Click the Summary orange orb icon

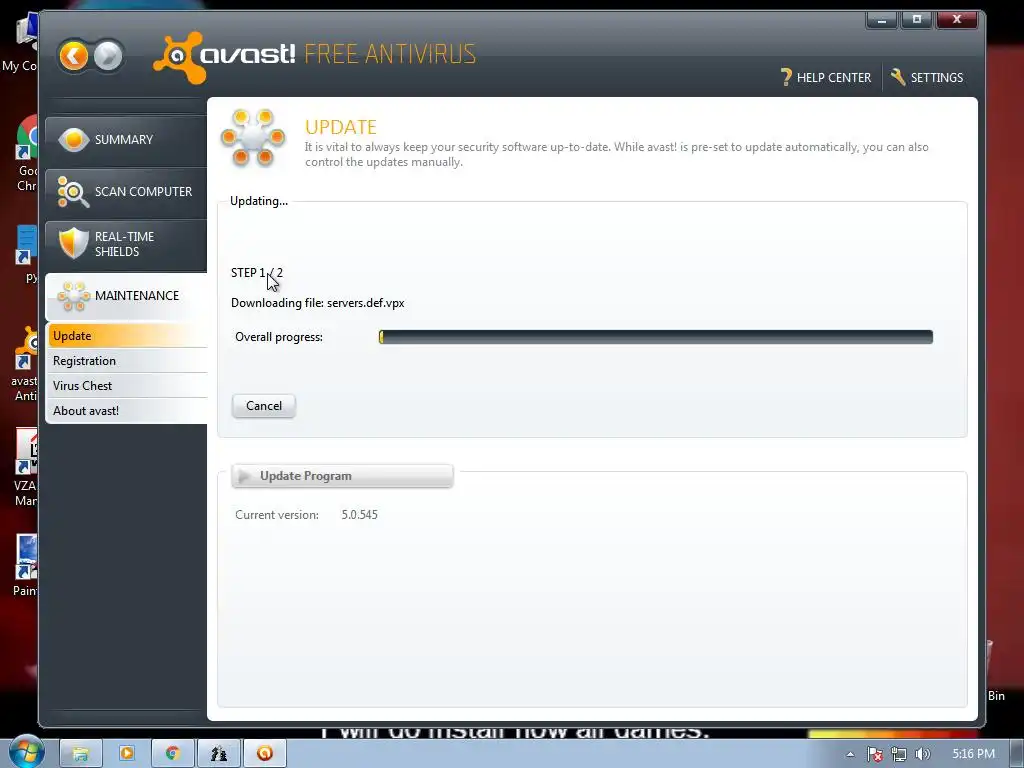point(73,140)
